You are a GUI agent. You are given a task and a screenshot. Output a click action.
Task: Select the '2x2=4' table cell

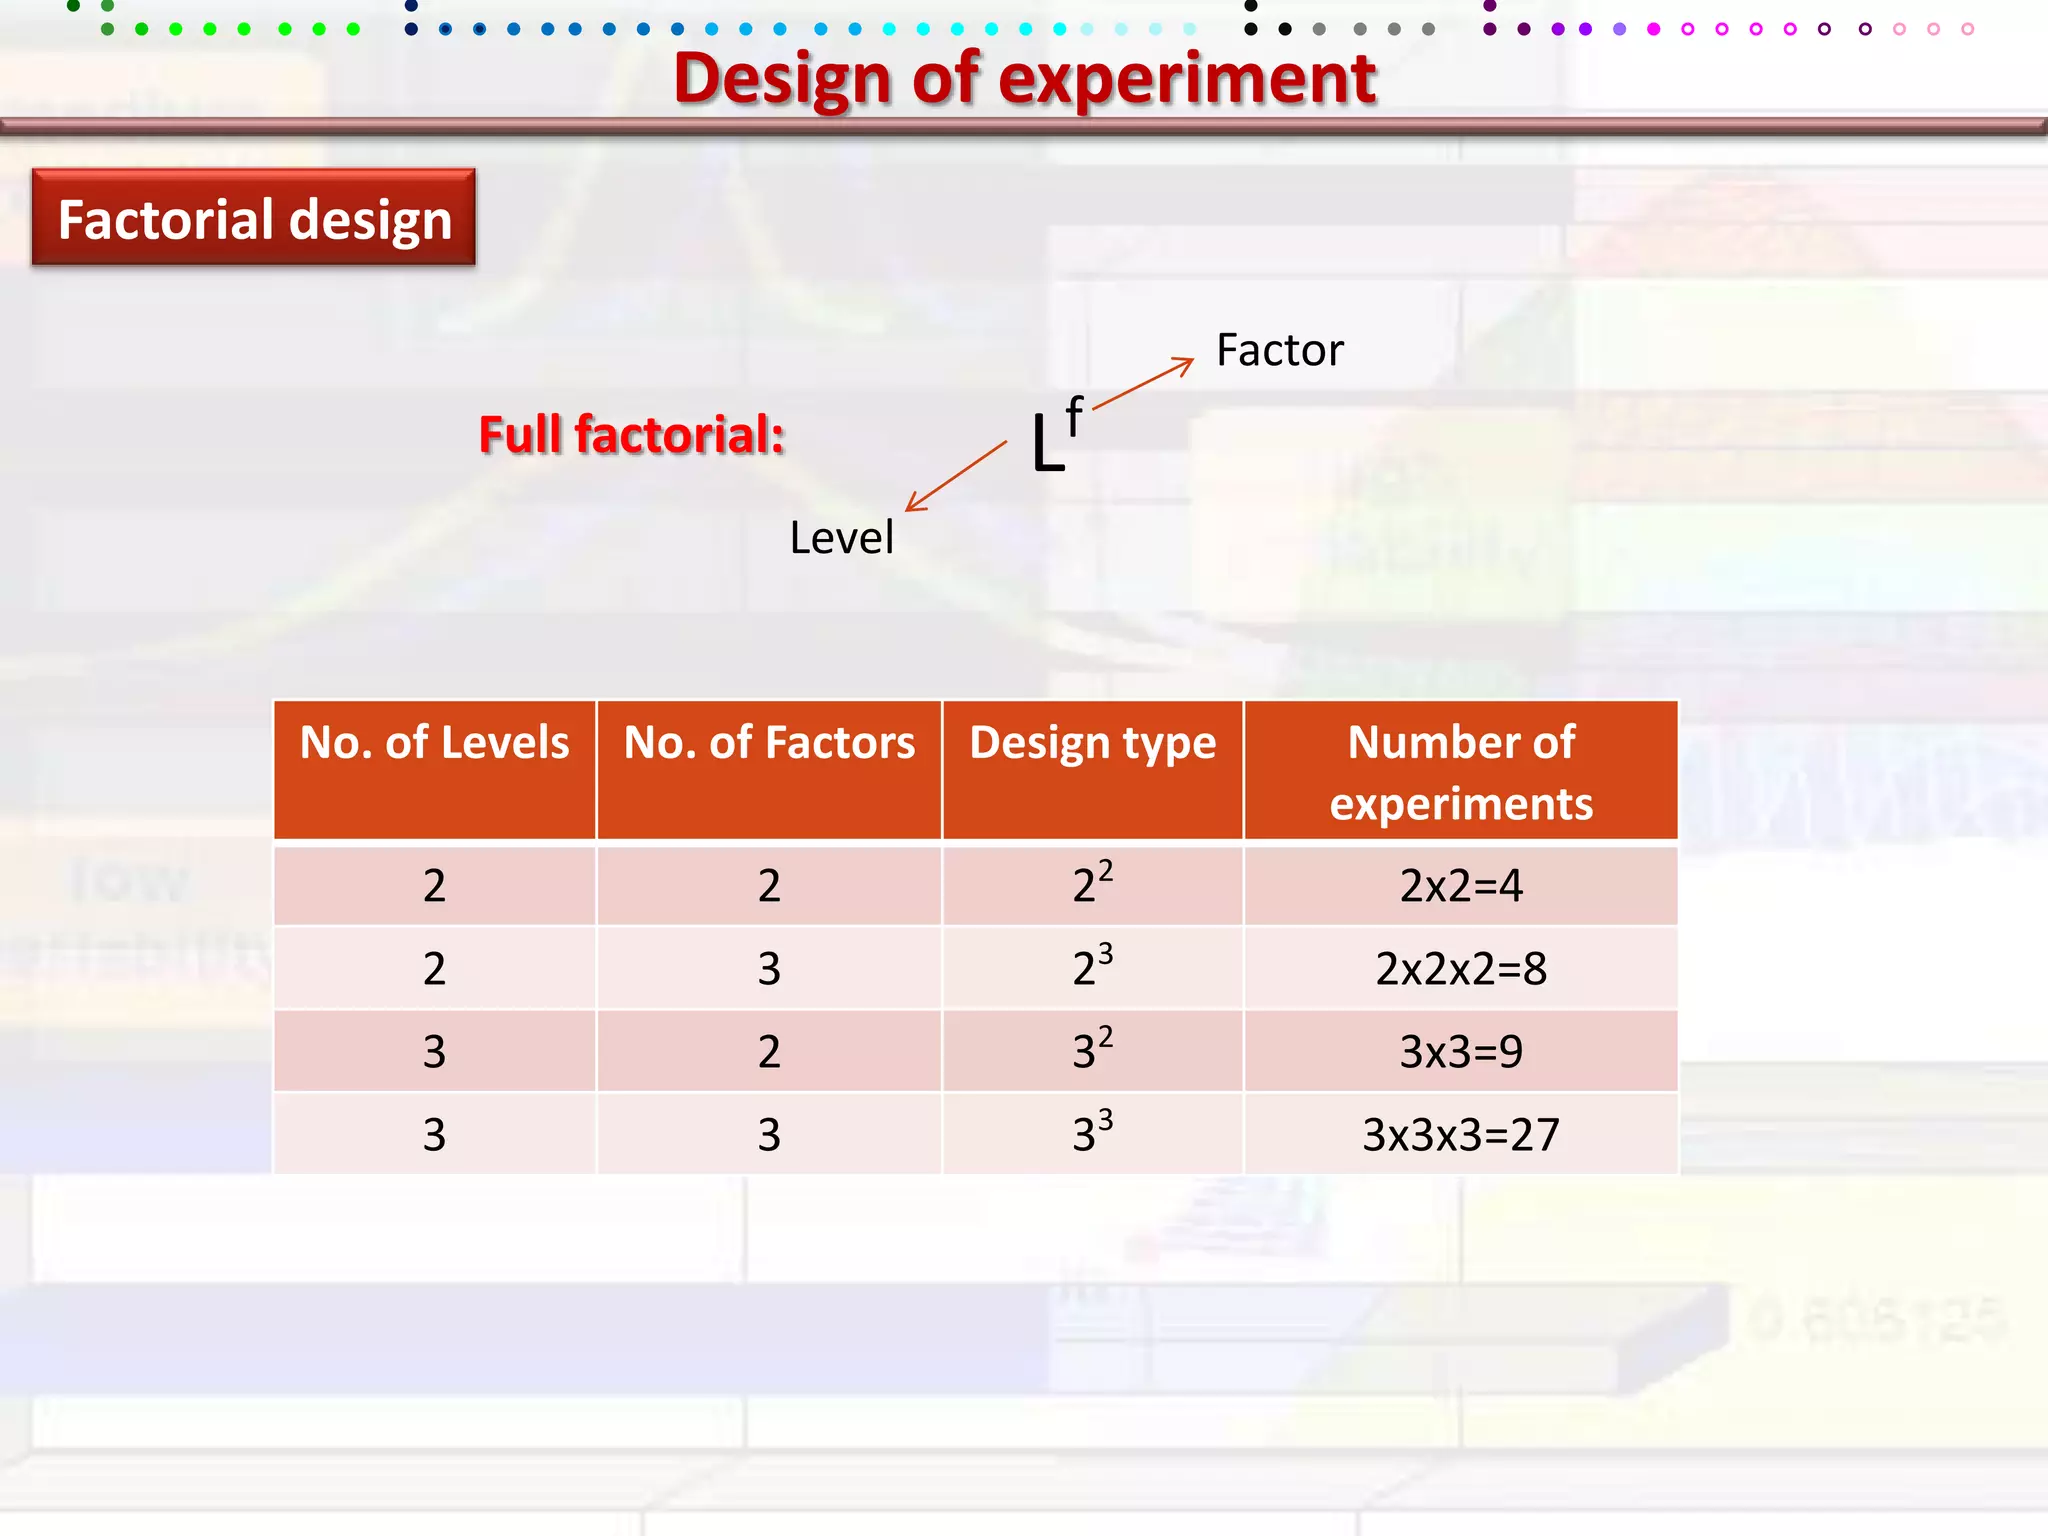click(1461, 885)
